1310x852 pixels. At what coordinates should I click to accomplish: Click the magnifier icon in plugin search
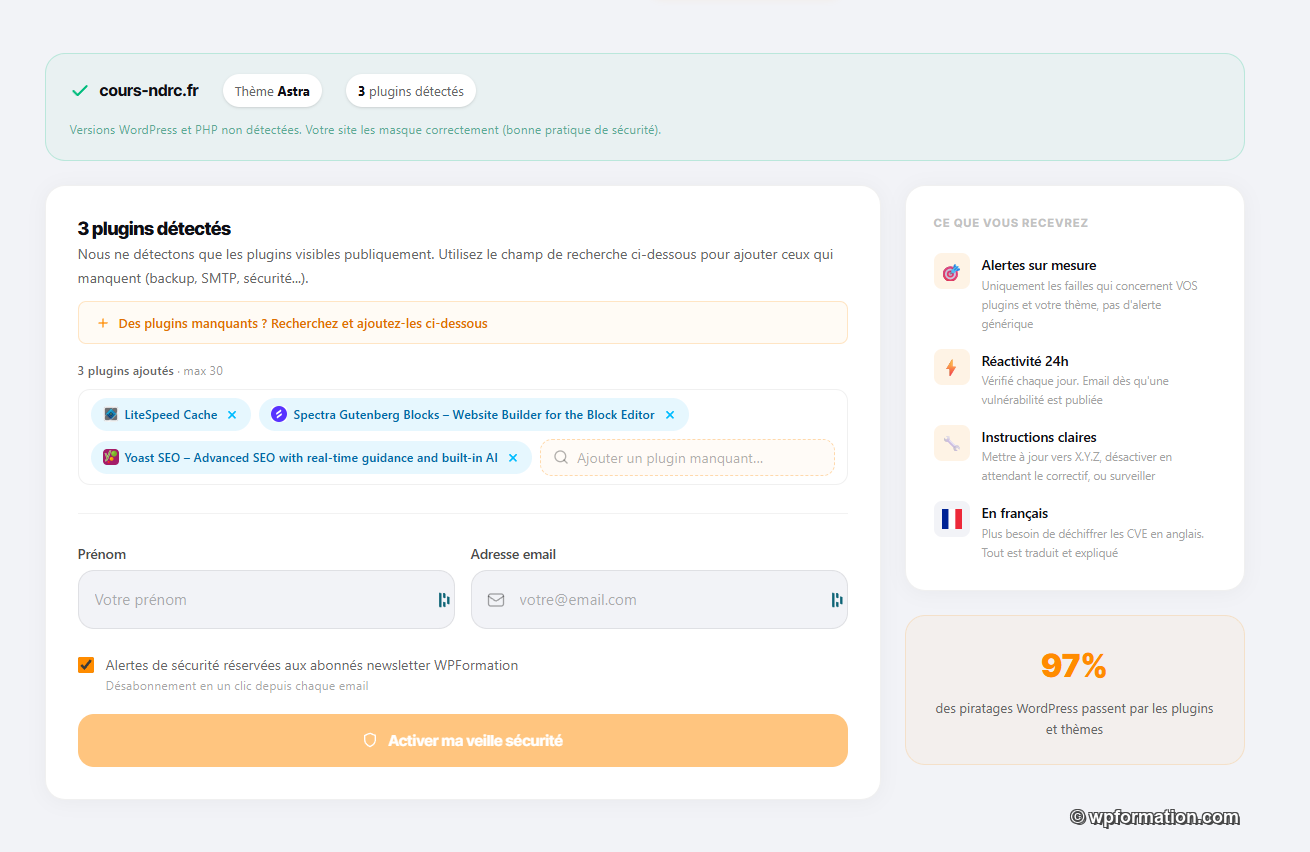(x=561, y=458)
